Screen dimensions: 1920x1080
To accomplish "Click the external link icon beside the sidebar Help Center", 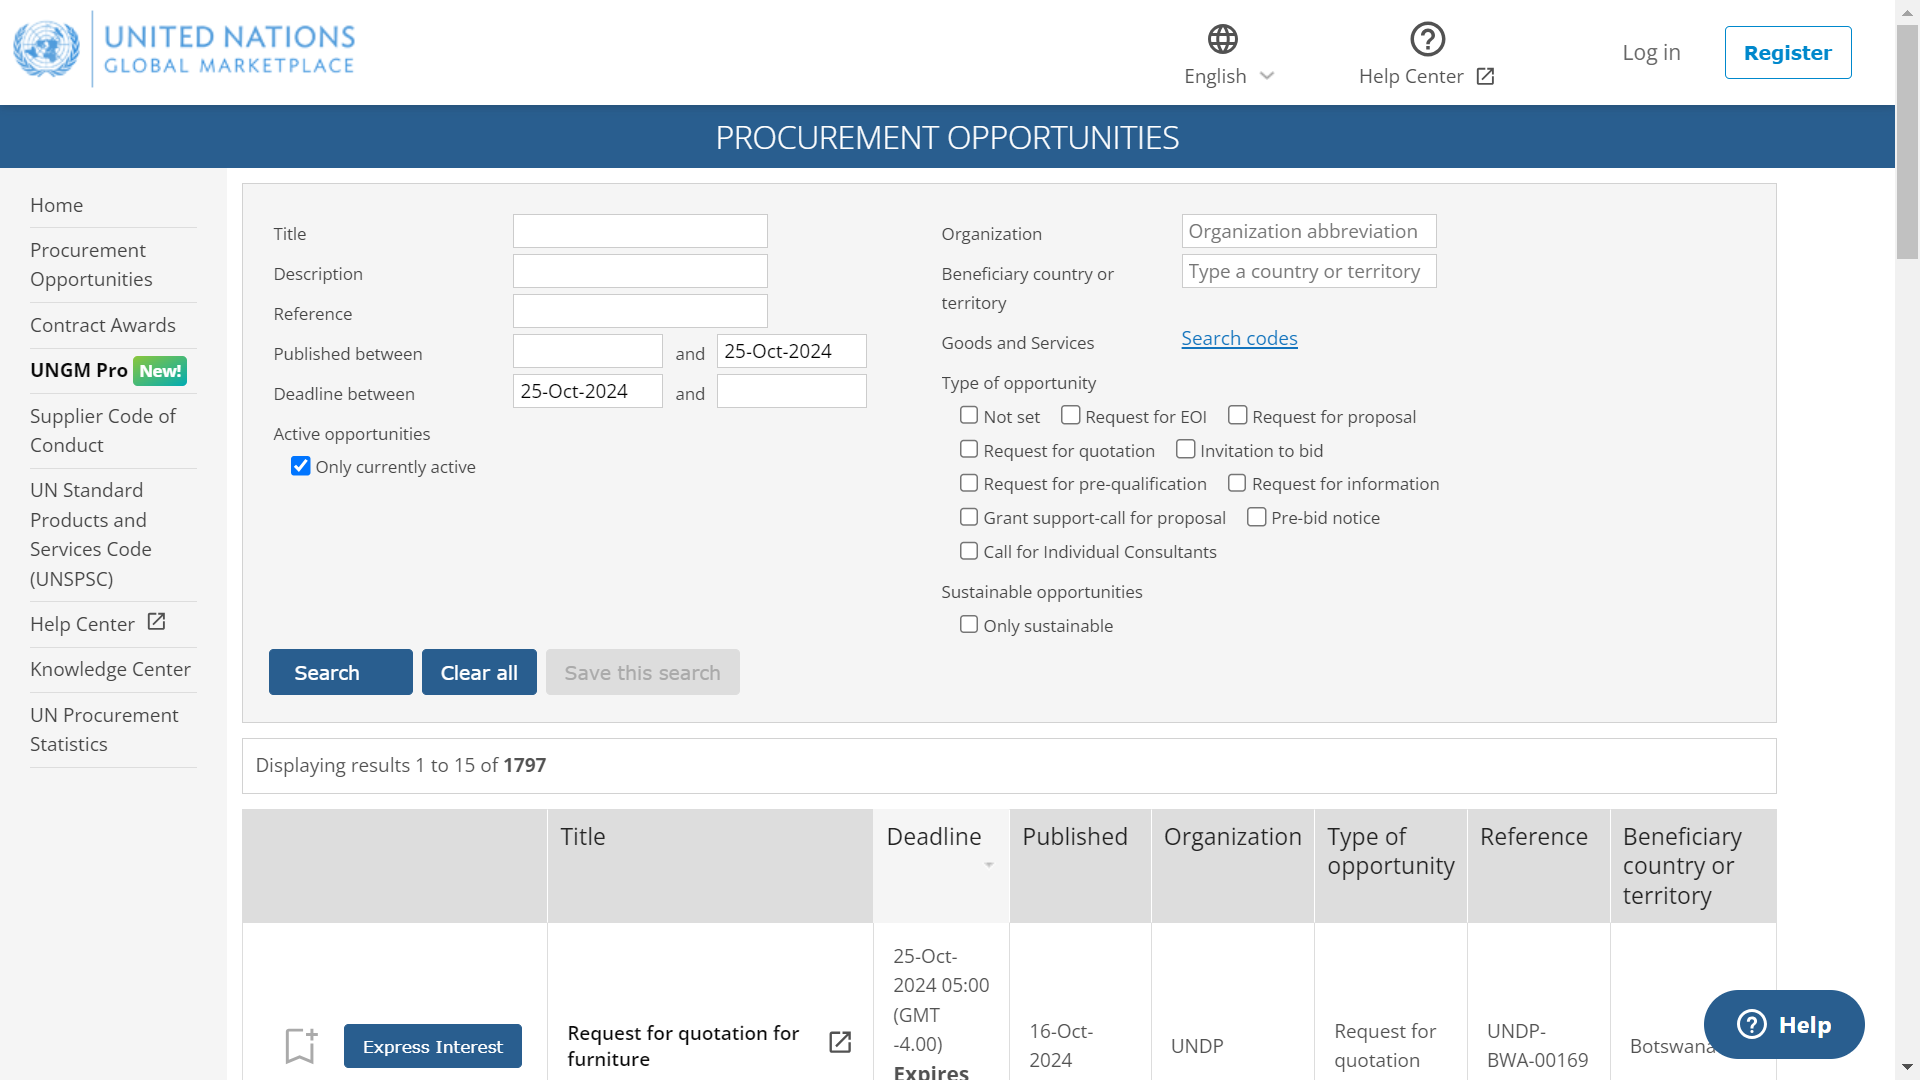I will click(x=156, y=622).
